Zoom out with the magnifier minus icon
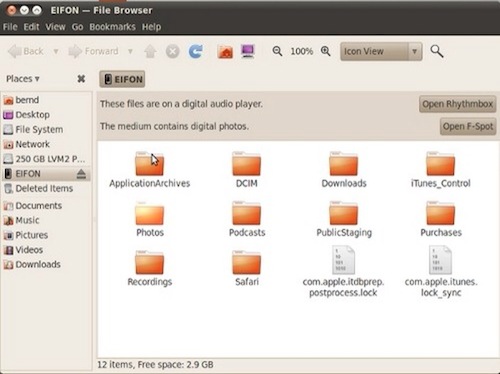 coord(277,51)
